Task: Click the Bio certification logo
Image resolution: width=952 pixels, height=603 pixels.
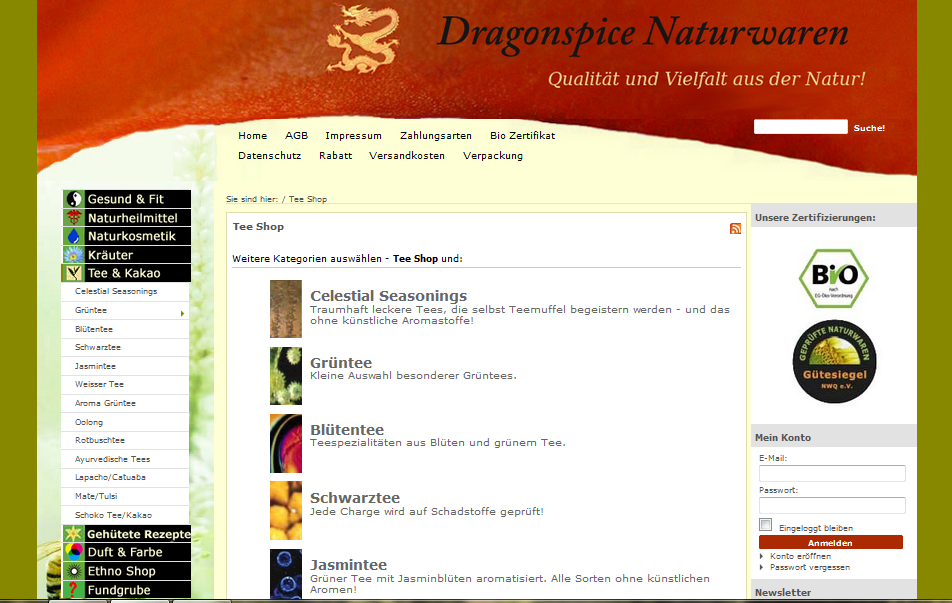Action: point(833,278)
